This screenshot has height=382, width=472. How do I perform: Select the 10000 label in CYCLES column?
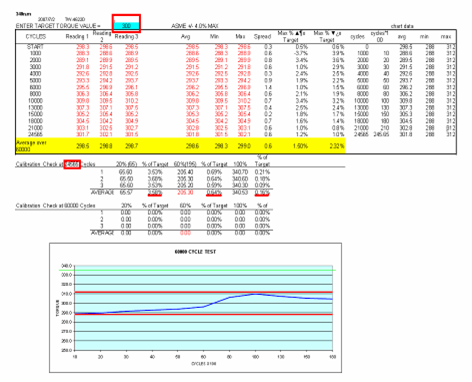[x=36, y=101]
